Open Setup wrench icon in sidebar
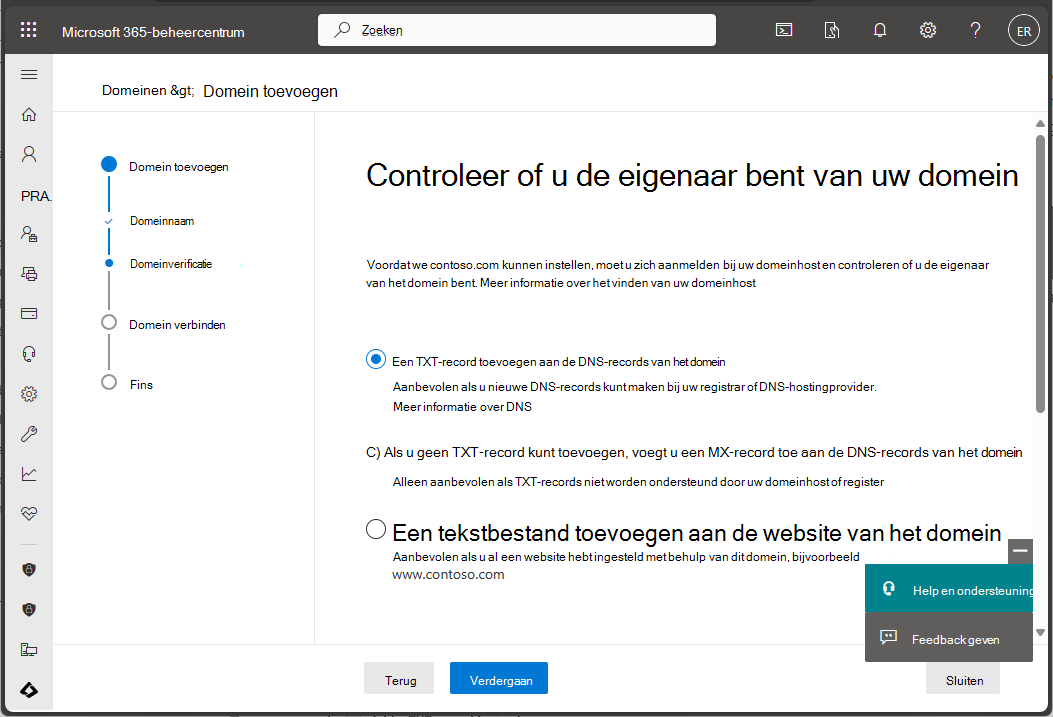 29,434
